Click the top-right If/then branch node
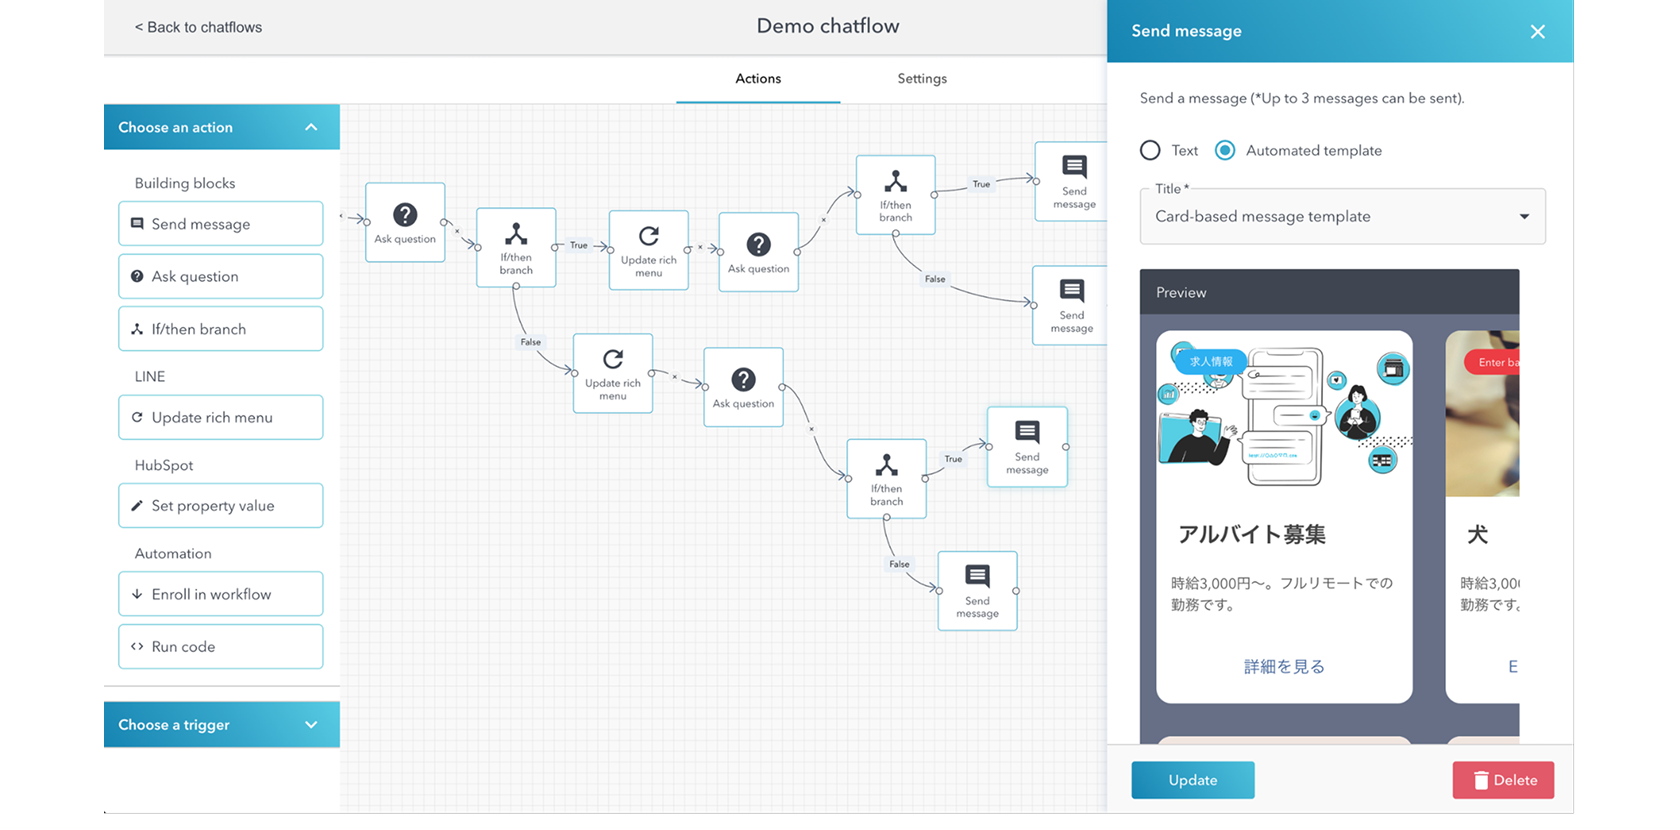 (895, 195)
